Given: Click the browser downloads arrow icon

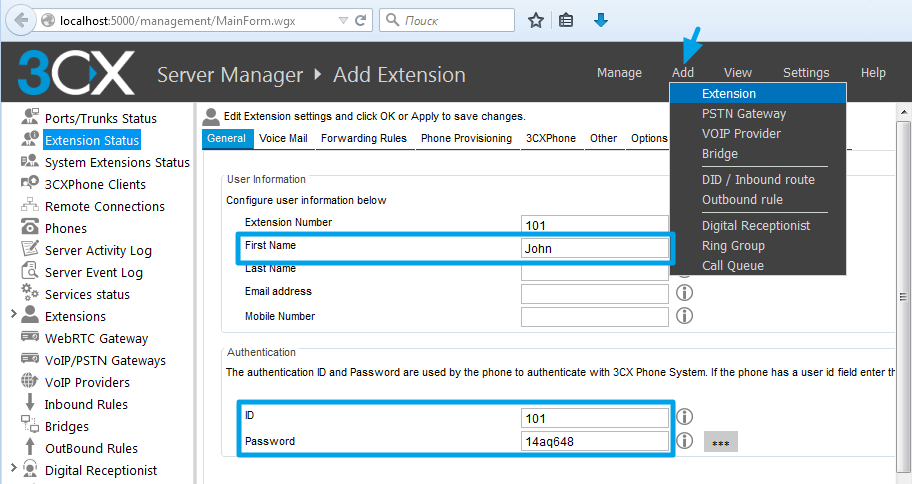Looking at the screenshot, I should tap(601, 20).
